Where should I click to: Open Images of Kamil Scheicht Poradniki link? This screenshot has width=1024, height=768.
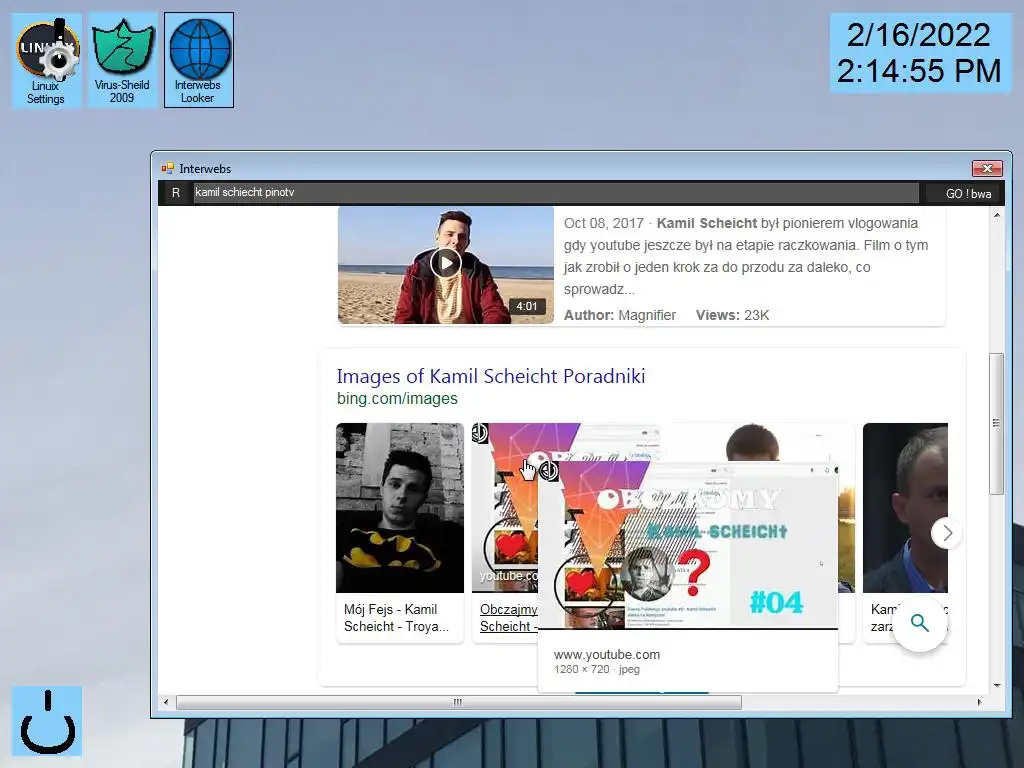tap(490, 376)
